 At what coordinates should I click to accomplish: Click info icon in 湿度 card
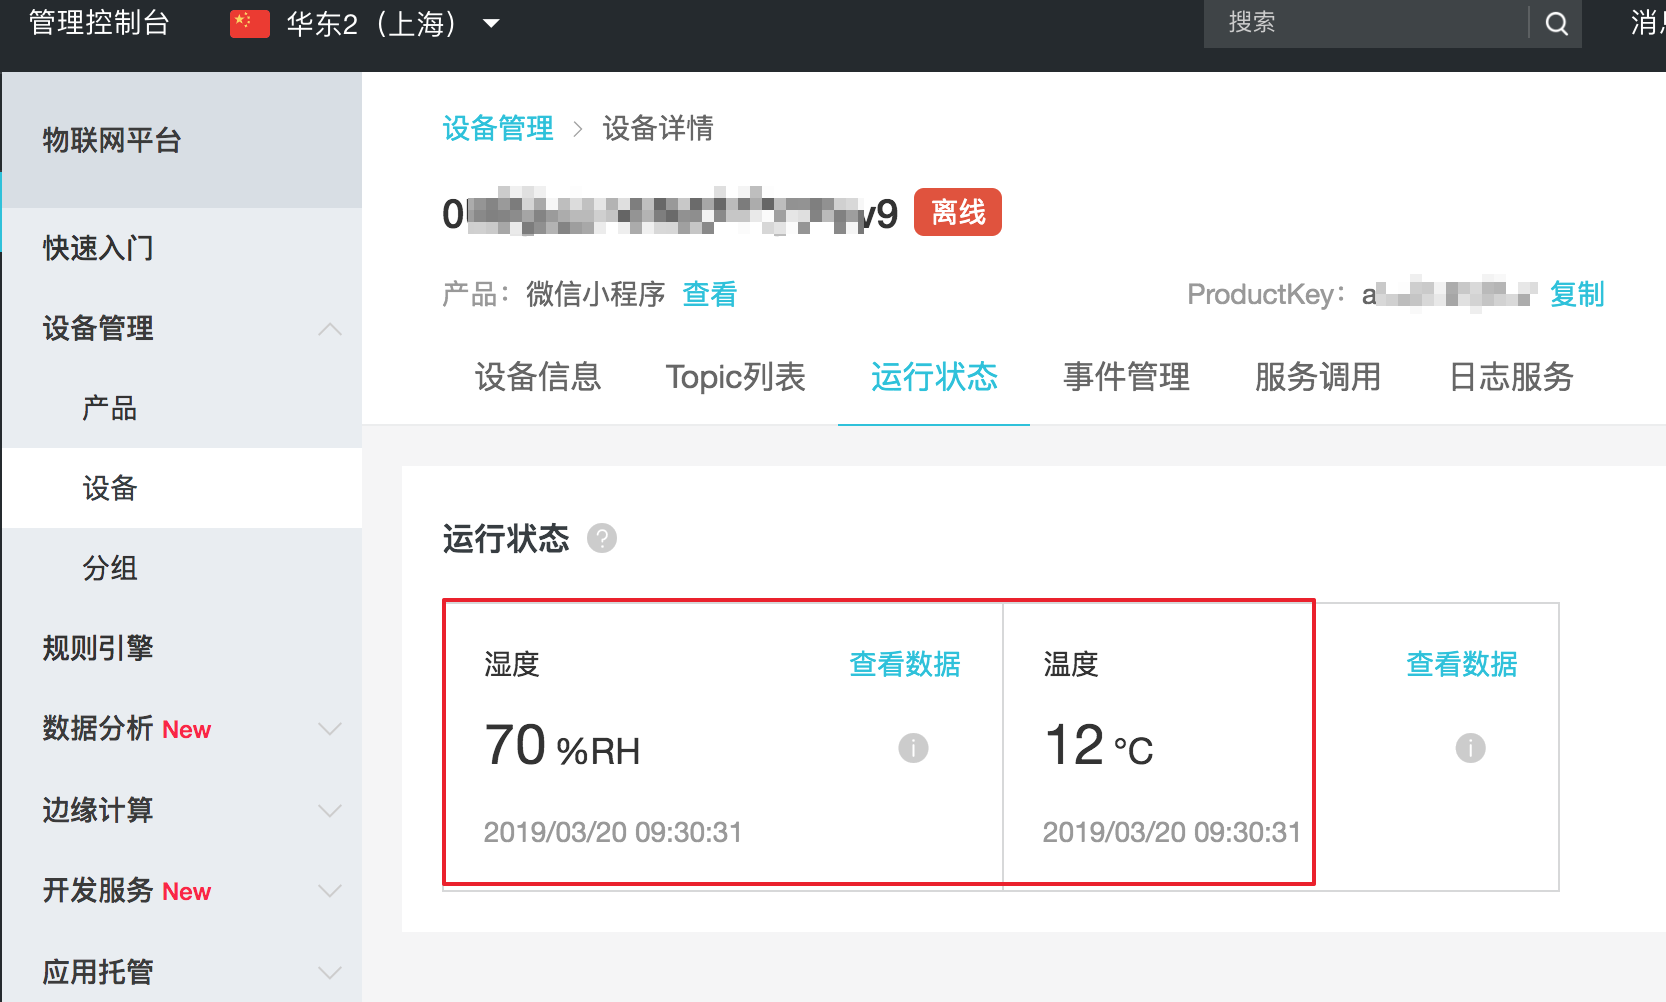(913, 748)
